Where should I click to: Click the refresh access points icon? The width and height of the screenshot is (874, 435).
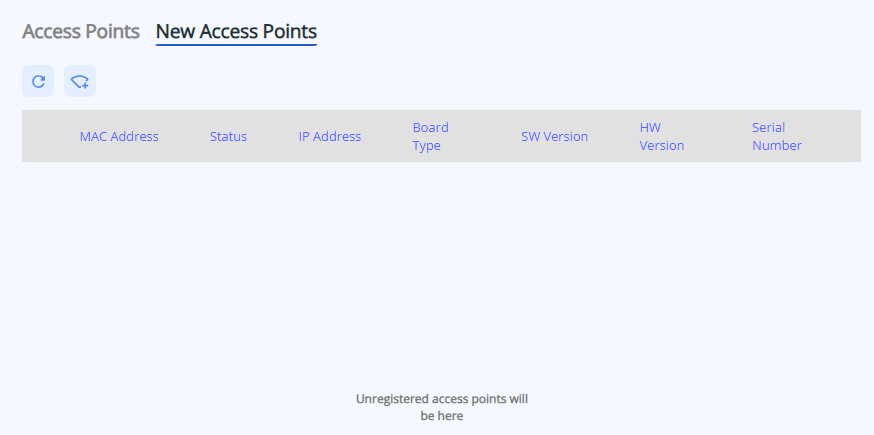(x=38, y=82)
